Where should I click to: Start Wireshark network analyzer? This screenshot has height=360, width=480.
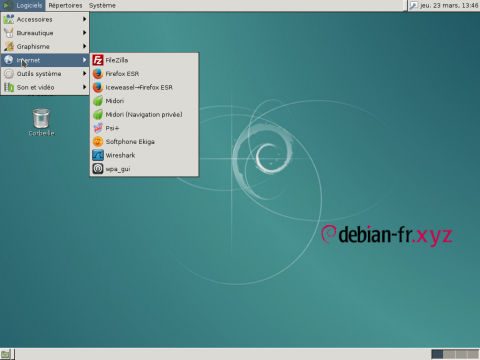coord(144,155)
